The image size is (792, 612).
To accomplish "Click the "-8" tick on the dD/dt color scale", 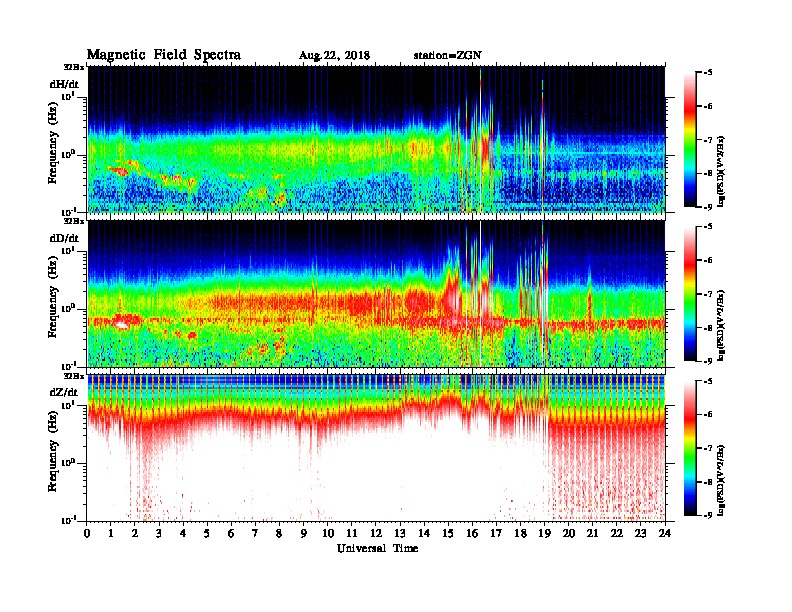I will 708,327.
